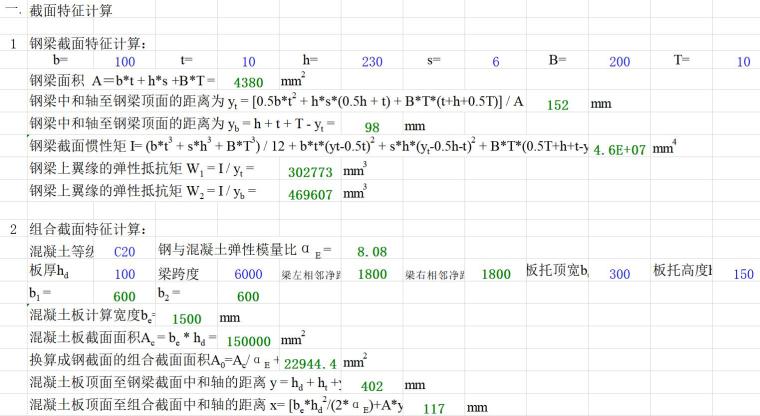This screenshot has height=416, width=760.
Task: Click the h value cell showing 230
Action: [x=371, y=62]
